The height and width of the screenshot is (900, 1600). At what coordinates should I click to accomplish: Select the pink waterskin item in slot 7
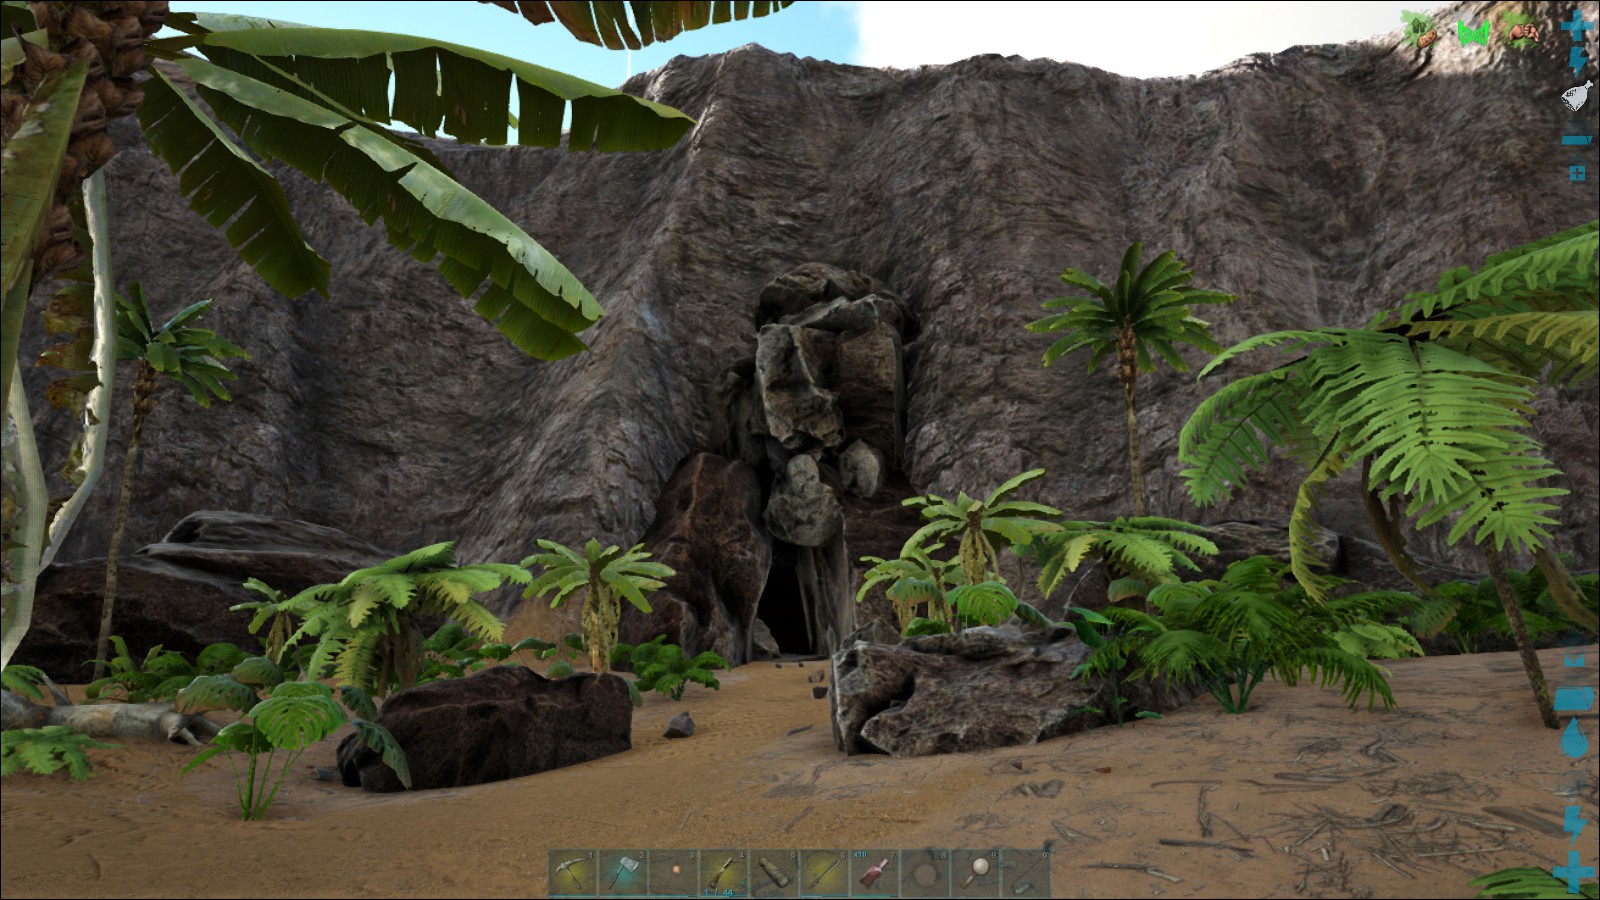pos(875,873)
